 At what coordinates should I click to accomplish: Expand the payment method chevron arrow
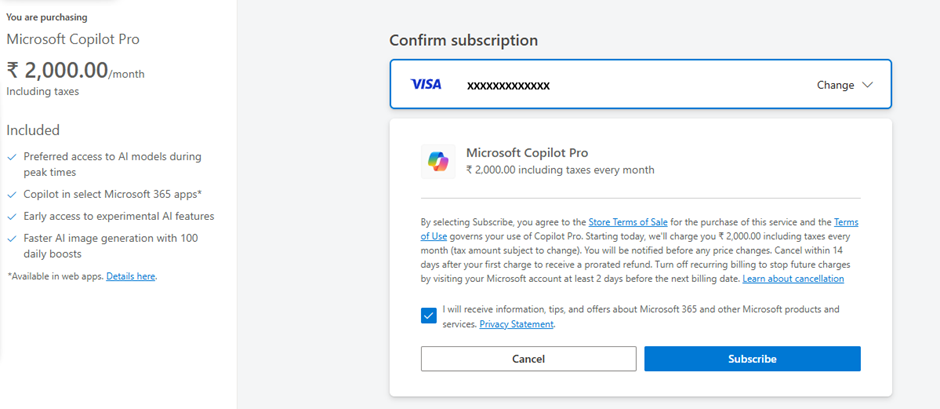click(x=867, y=85)
